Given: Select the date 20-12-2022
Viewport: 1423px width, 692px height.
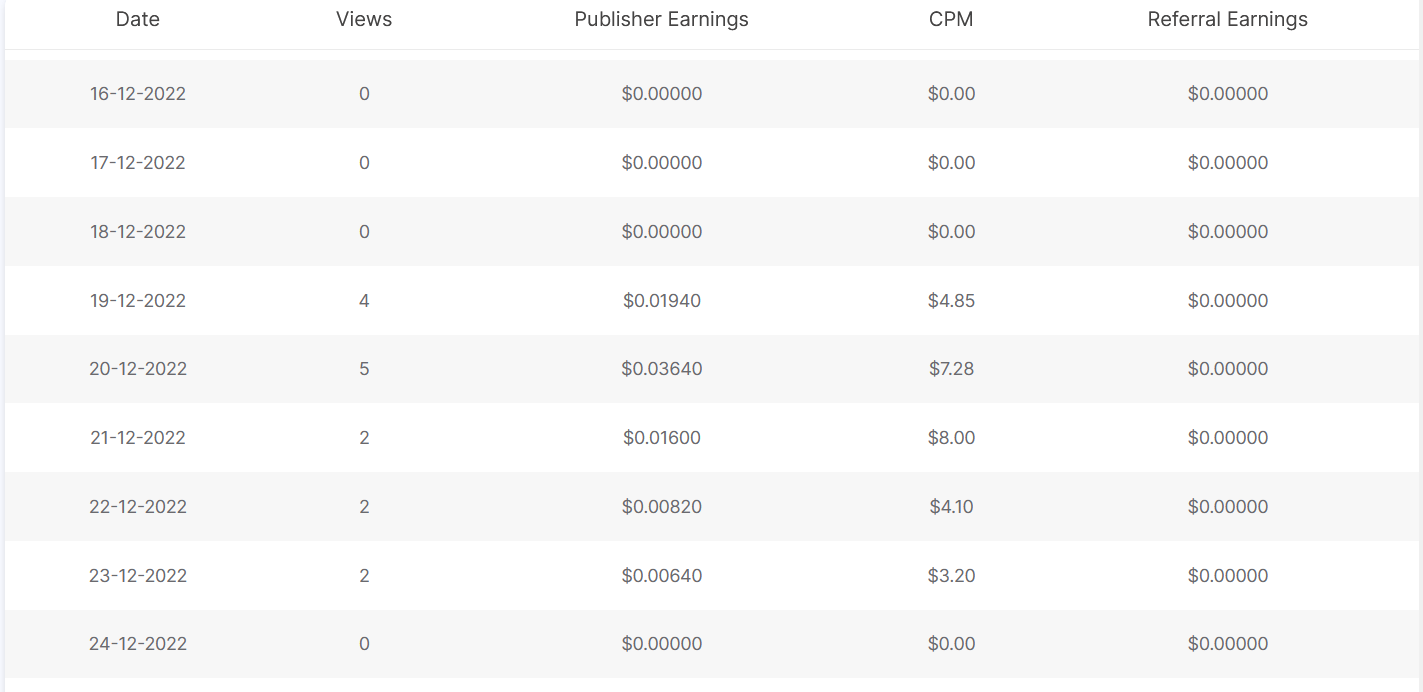Looking at the screenshot, I should pos(138,369).
